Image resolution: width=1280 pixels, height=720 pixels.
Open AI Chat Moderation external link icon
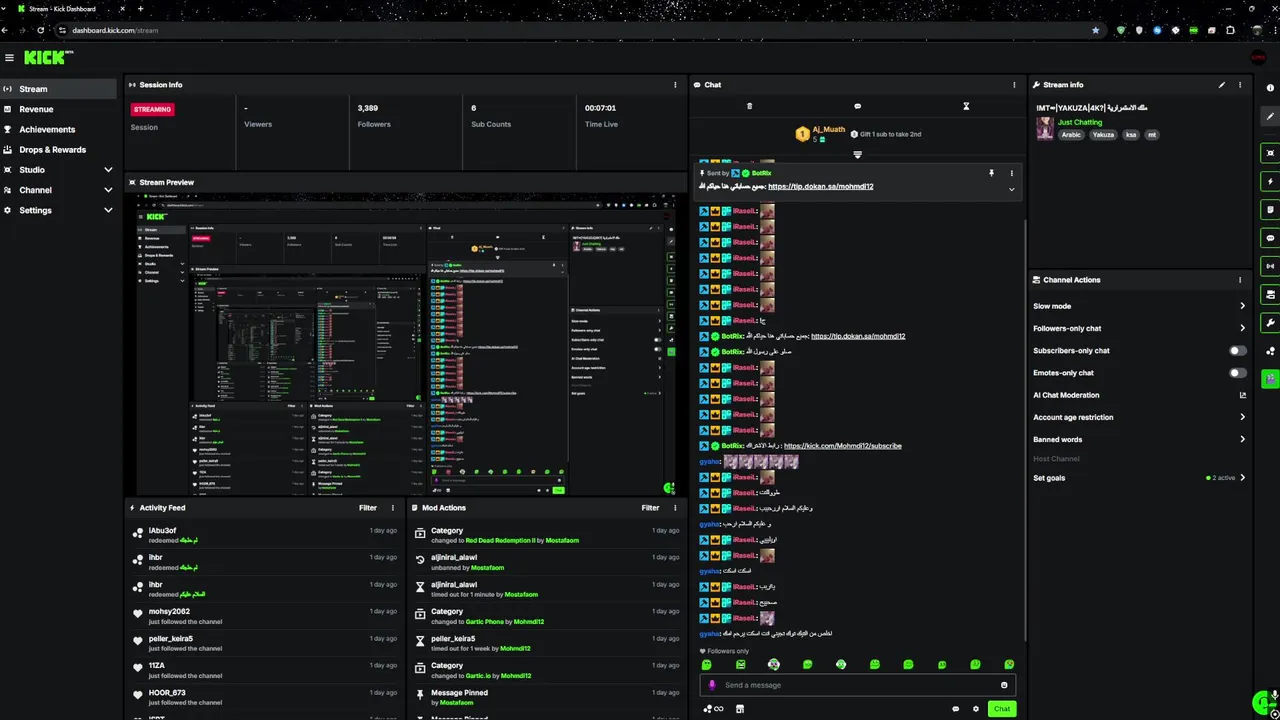(x=1243, y=395)
